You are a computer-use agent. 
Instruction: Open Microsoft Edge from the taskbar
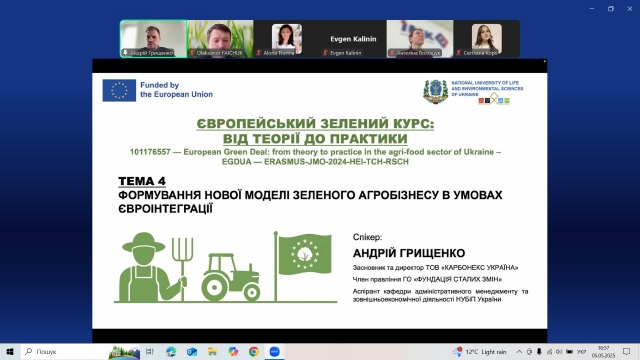click(x=171, y=351)
